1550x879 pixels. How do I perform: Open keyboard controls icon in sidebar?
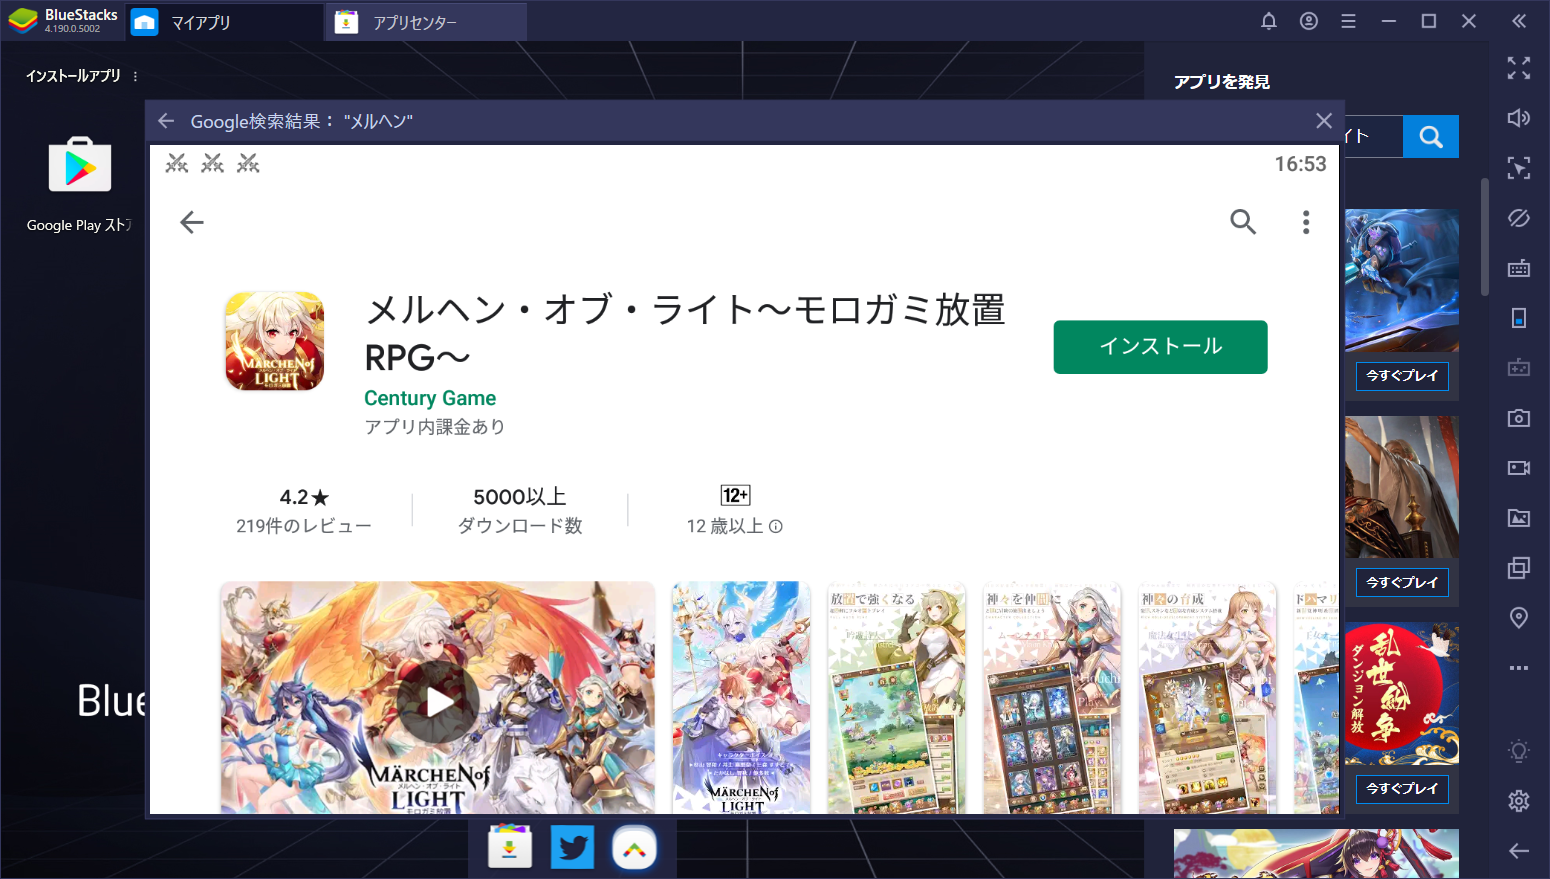pyautogui.click(x=1519, y=268)
